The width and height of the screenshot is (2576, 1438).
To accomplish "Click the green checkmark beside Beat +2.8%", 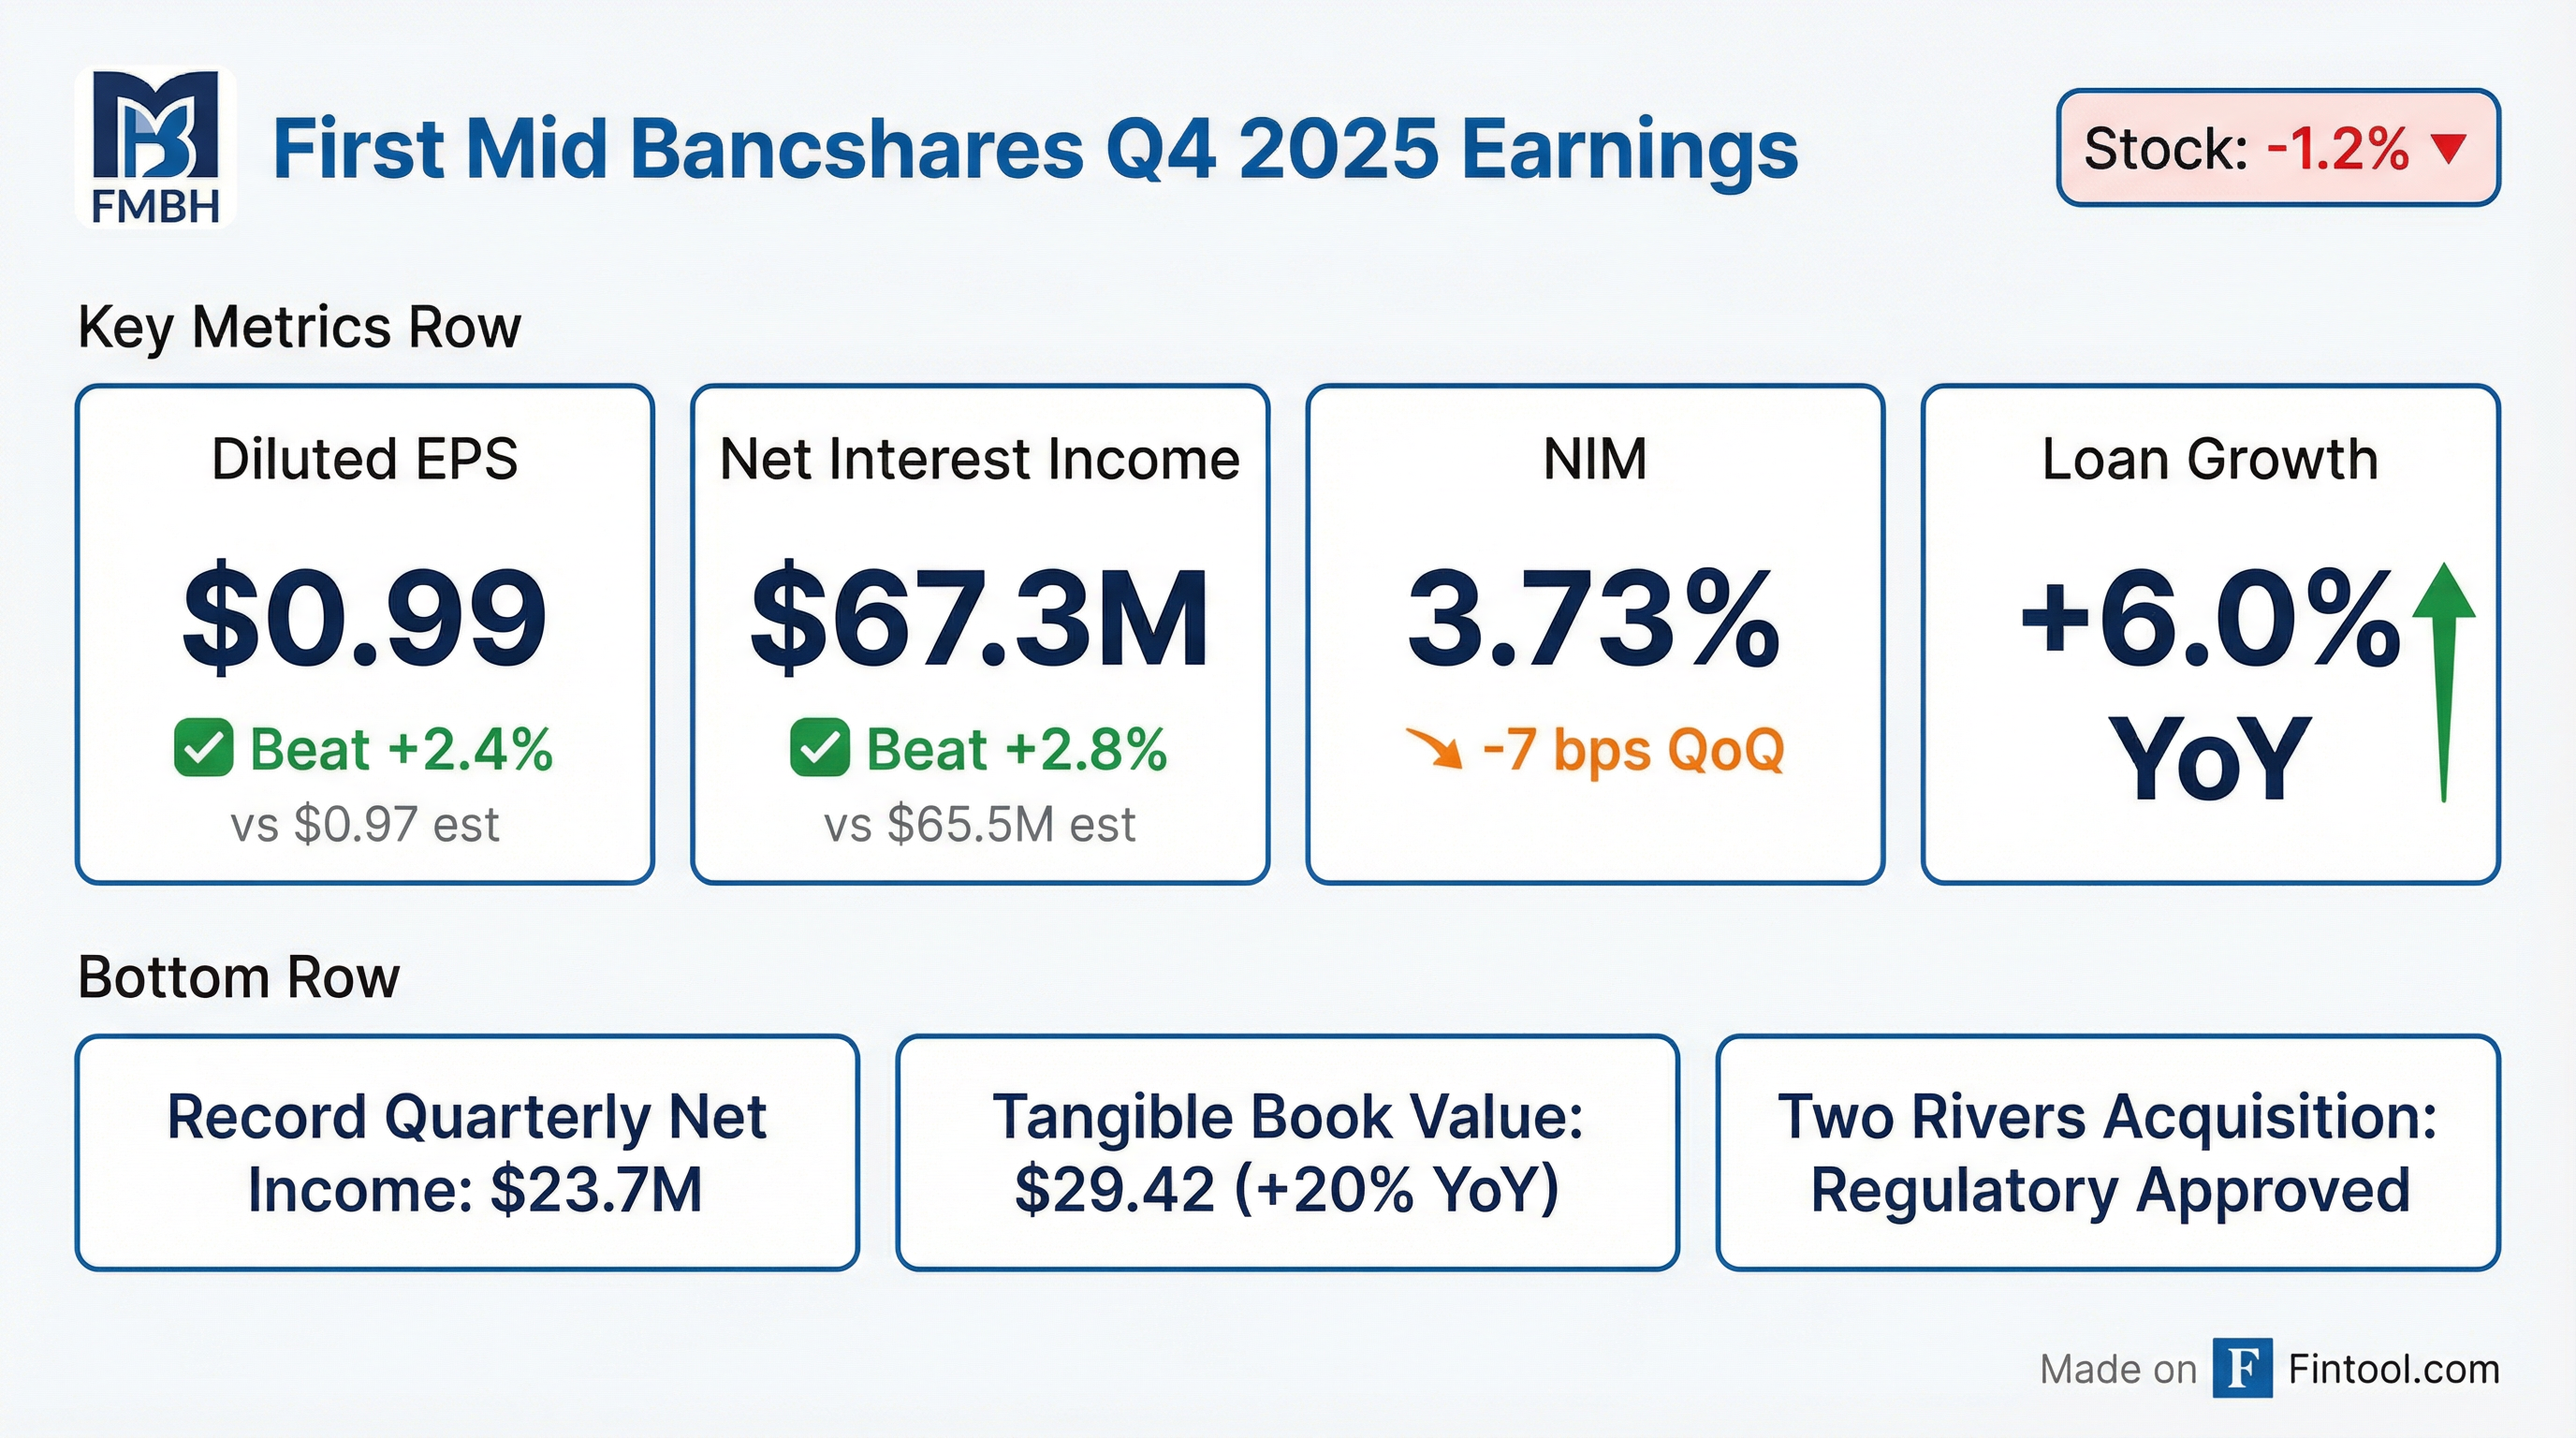I will click(819, 748).
